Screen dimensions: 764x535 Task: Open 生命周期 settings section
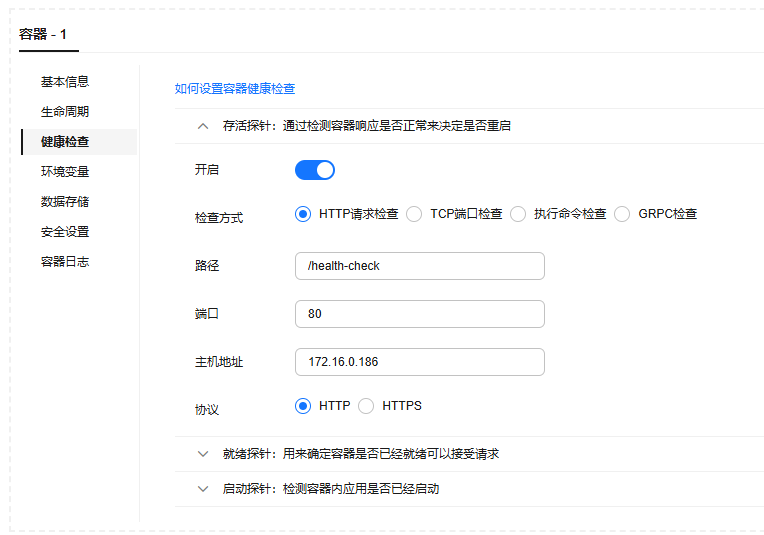65,112
